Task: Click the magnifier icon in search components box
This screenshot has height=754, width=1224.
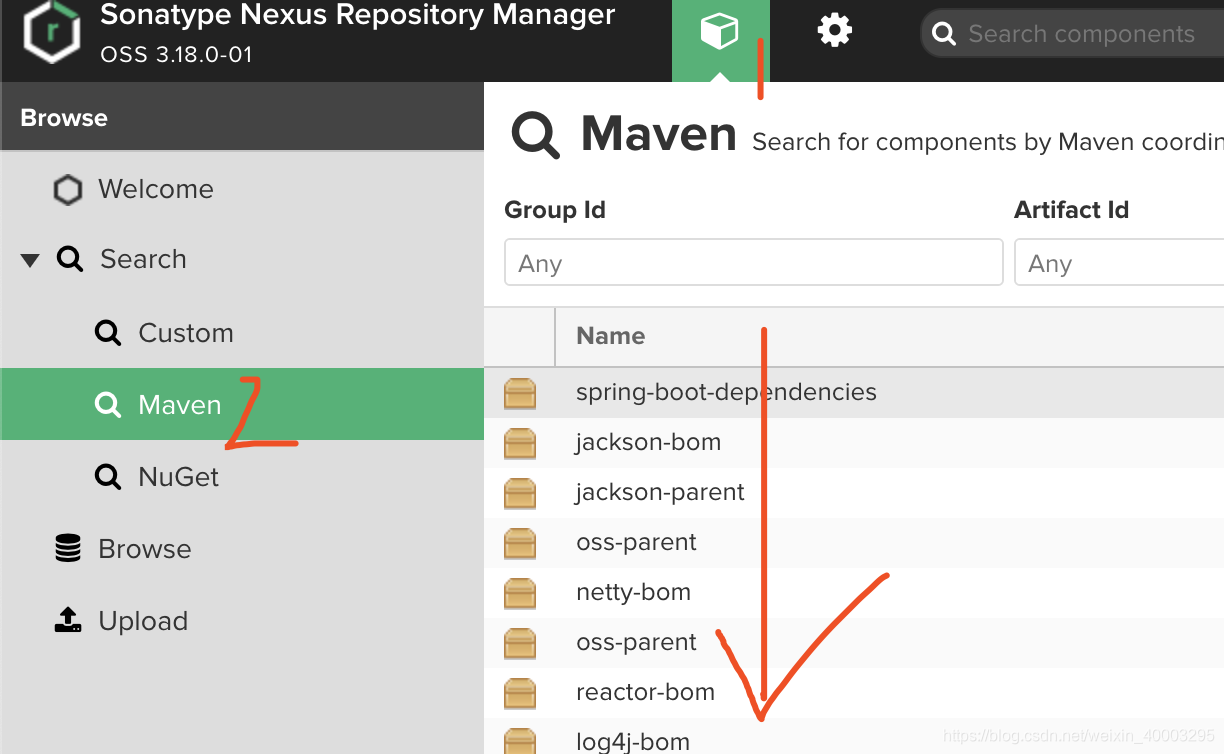Action: click(x=943, y=34)
